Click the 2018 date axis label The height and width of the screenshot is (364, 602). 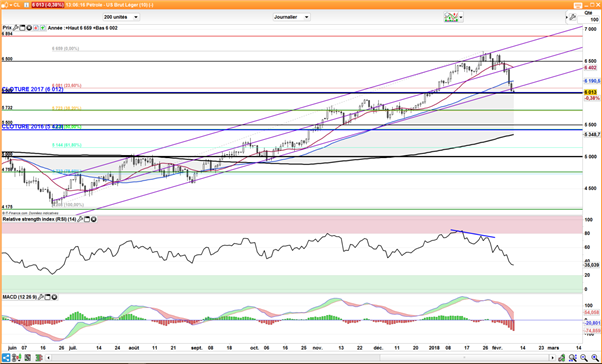click(x=434, y=347)
